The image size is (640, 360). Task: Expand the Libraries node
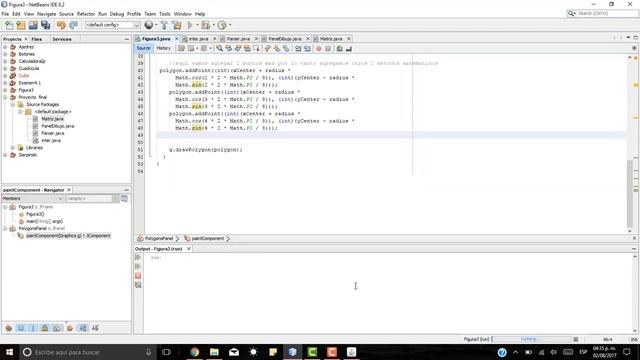click(13, 147)
